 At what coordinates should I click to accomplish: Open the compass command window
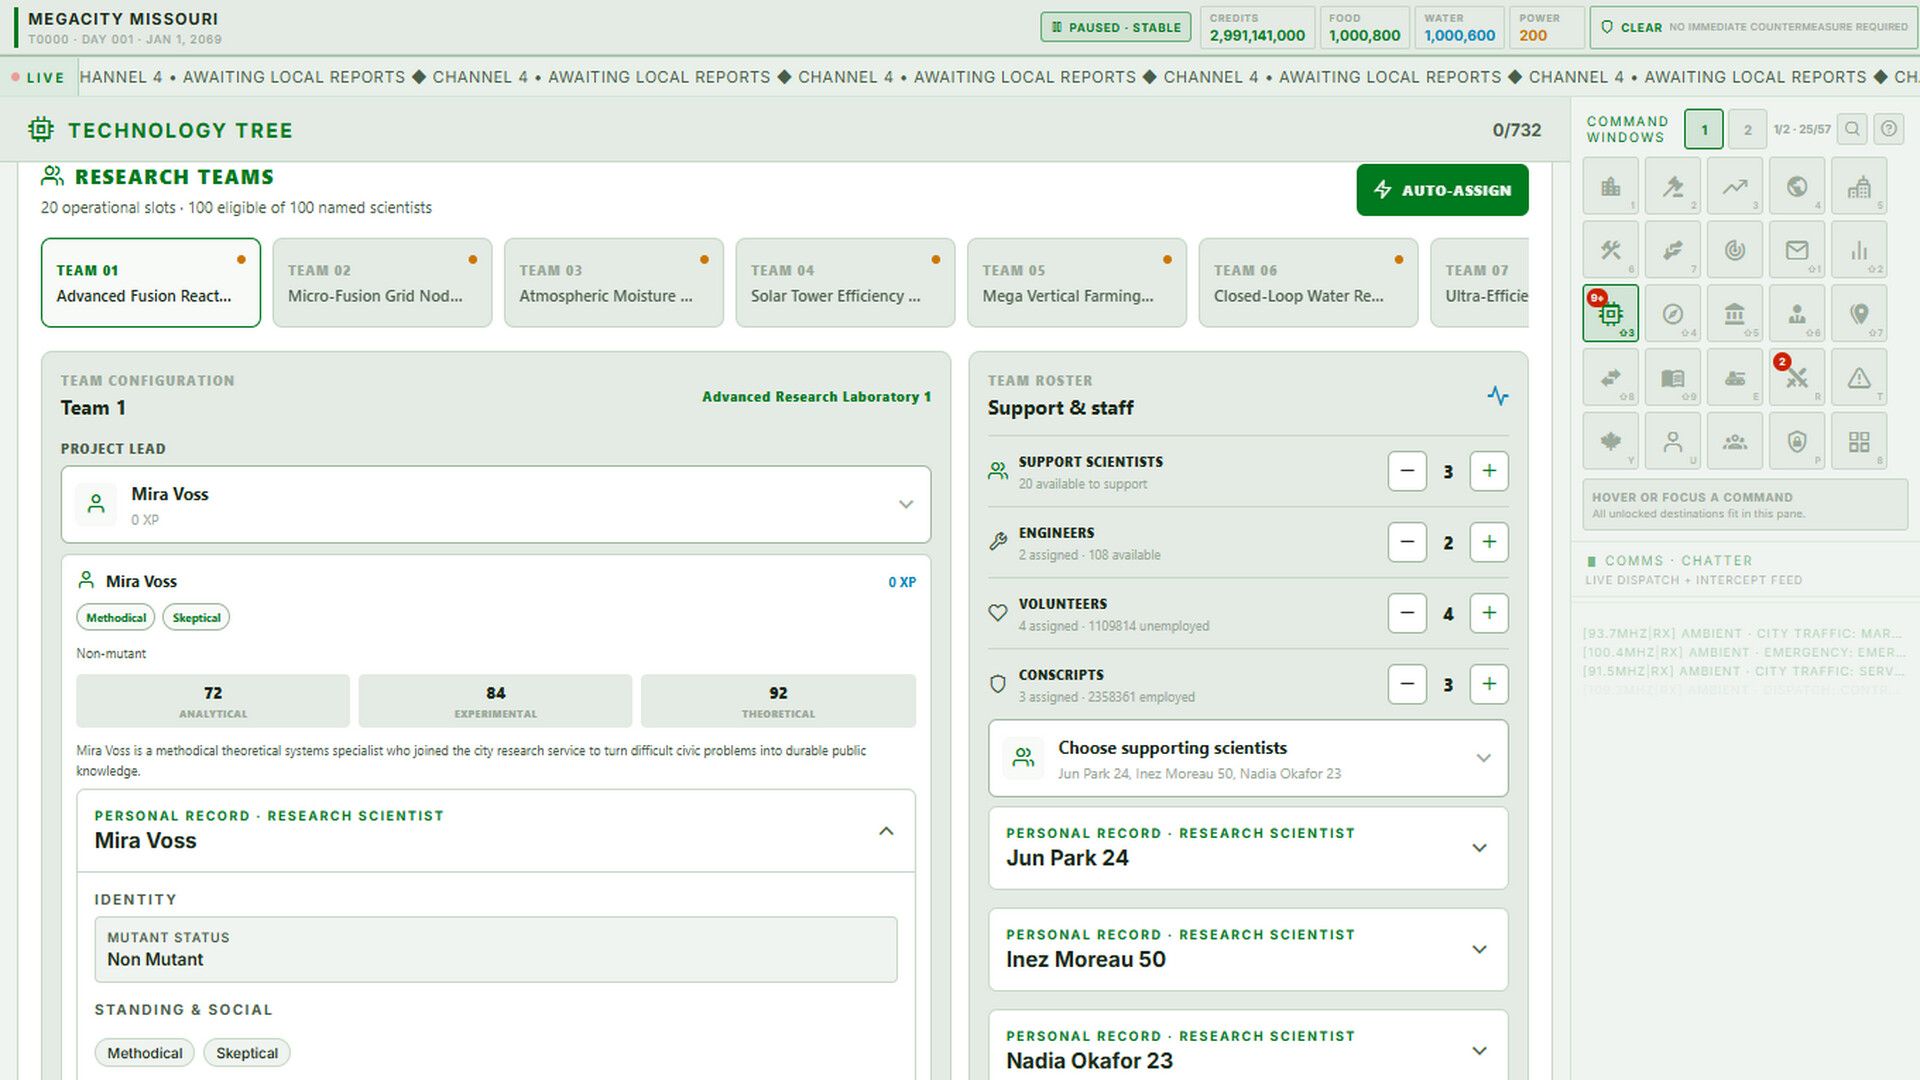click(x=1672, y=314)
